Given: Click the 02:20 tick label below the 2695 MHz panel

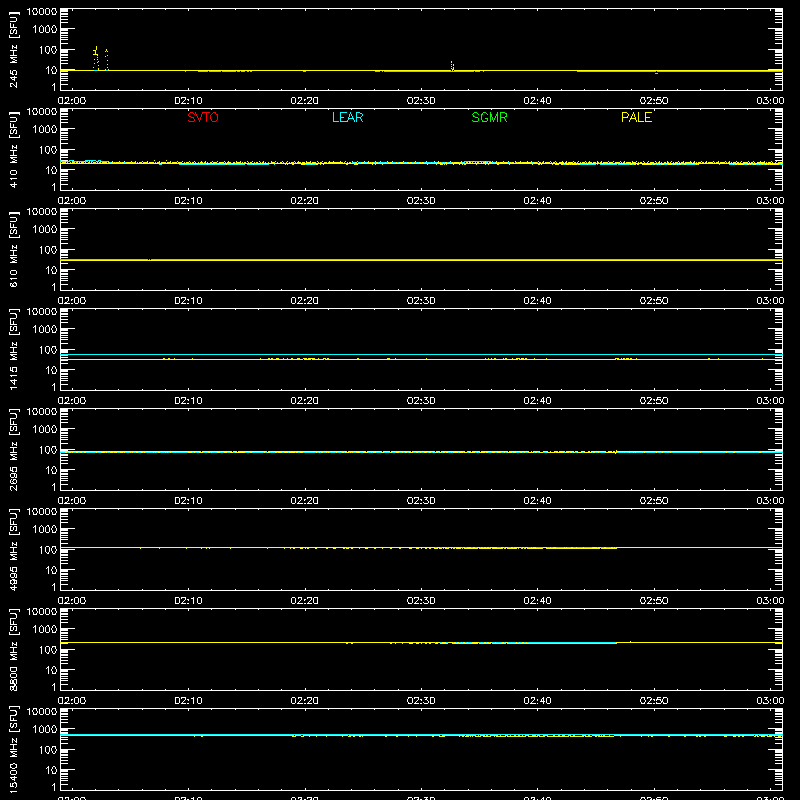Looking at the screenshot, I should (x=305, y=501).
